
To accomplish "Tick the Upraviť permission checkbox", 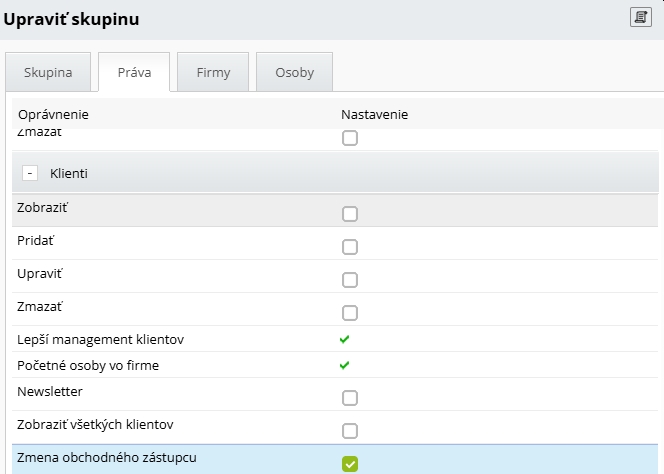I will point(350,280).
